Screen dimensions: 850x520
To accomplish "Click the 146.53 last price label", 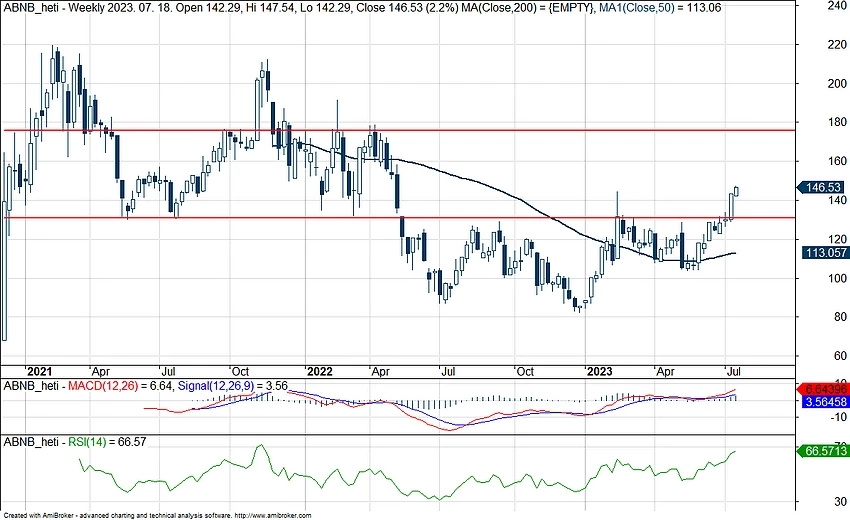I will 820,188.
